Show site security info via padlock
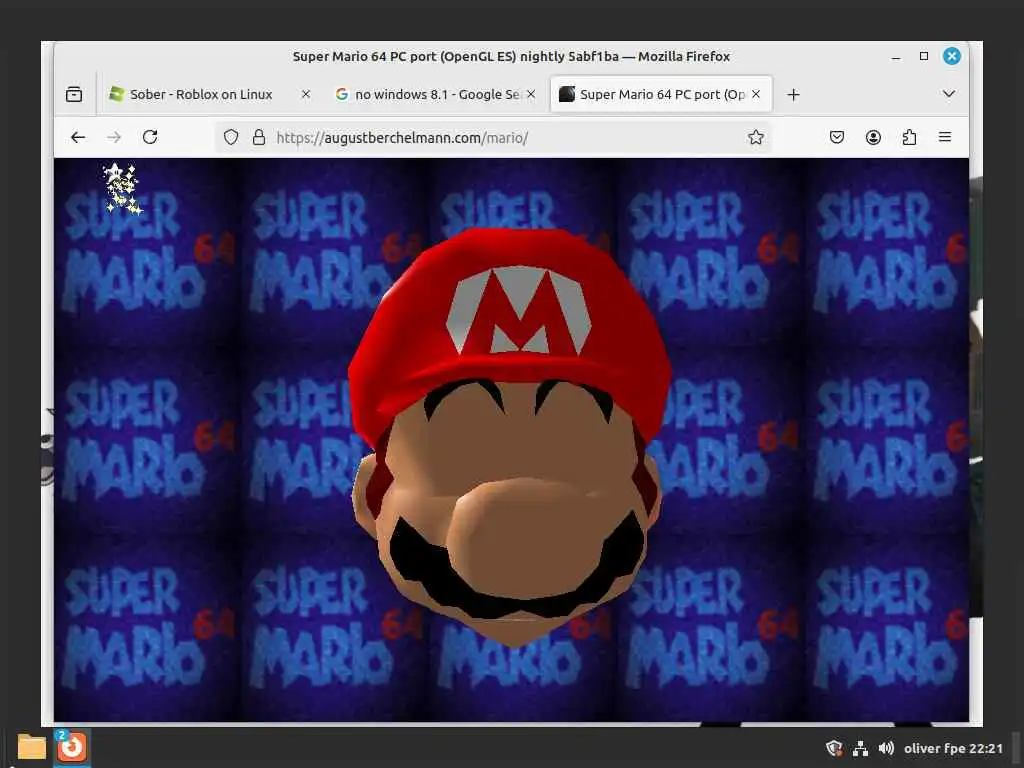Image resolution: width=1024 pixels, height=768 pixels. coord(259,137)
